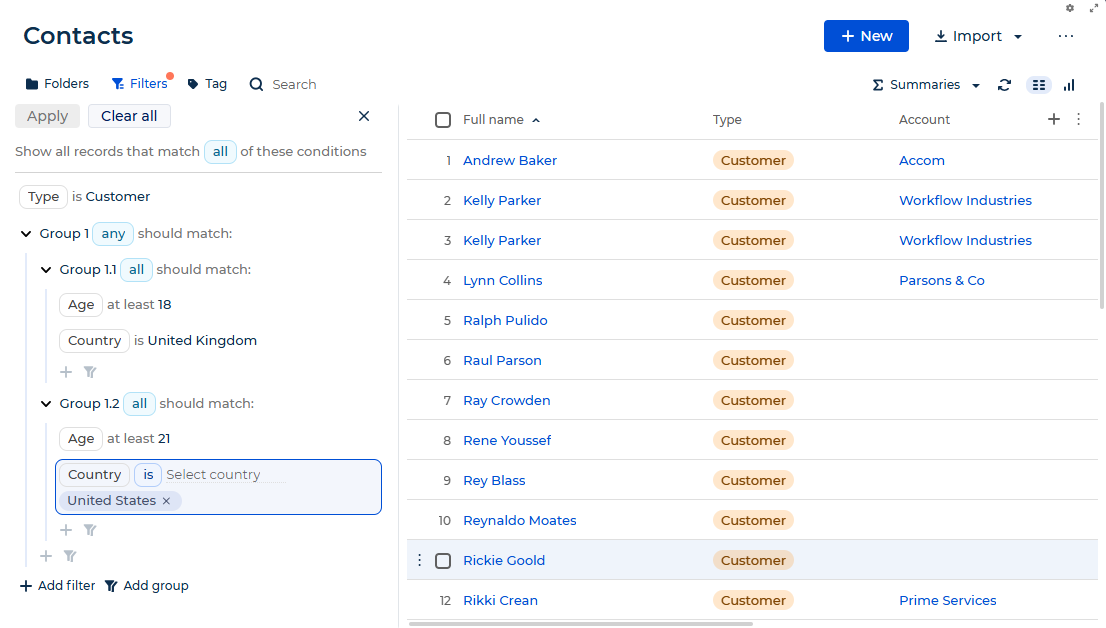Open the more options ellipsis menu
This screenshot has height=628, width=1106.
1066,36
